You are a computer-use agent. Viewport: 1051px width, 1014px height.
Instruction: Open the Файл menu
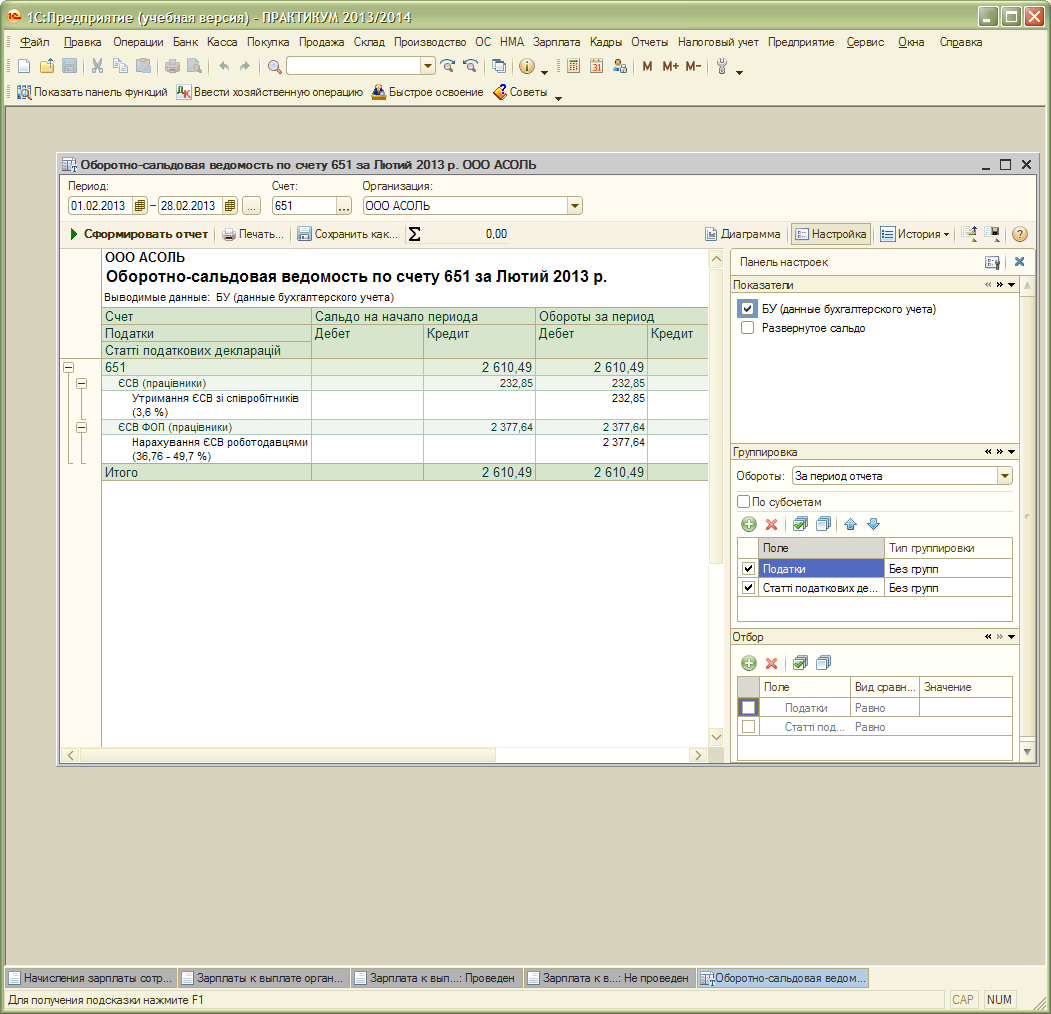click(35, 42)
